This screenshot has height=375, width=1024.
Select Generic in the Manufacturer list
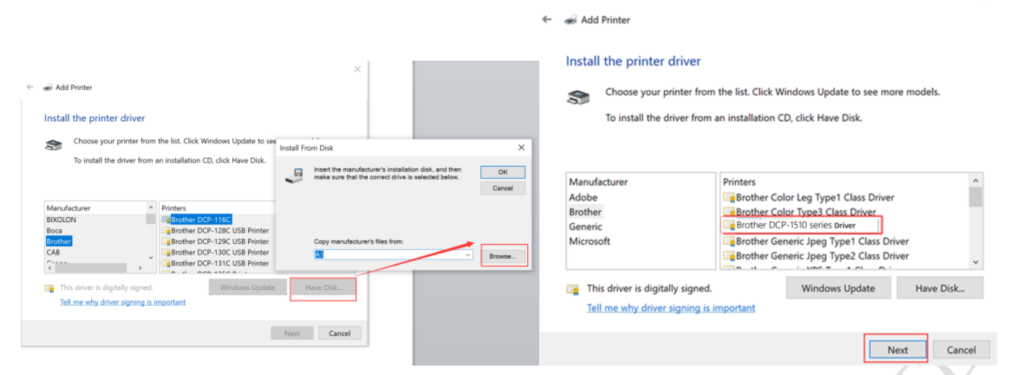click(585, 227)
